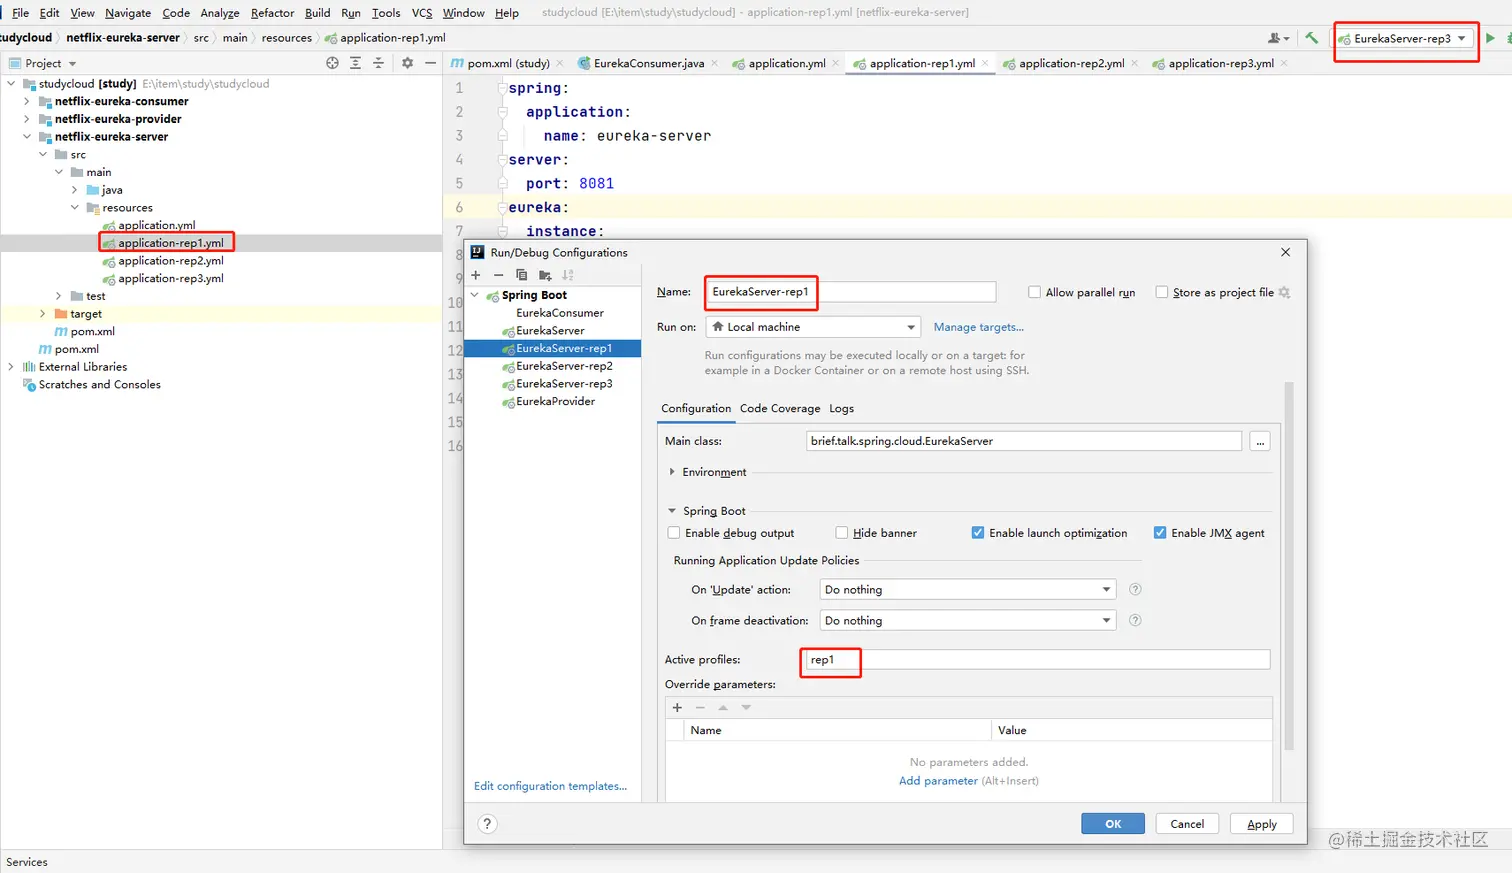Open the On 'Update' action dropdown
Image resolution: width=1512 pixels, height=873 pixels.
[x=967, y=590]
